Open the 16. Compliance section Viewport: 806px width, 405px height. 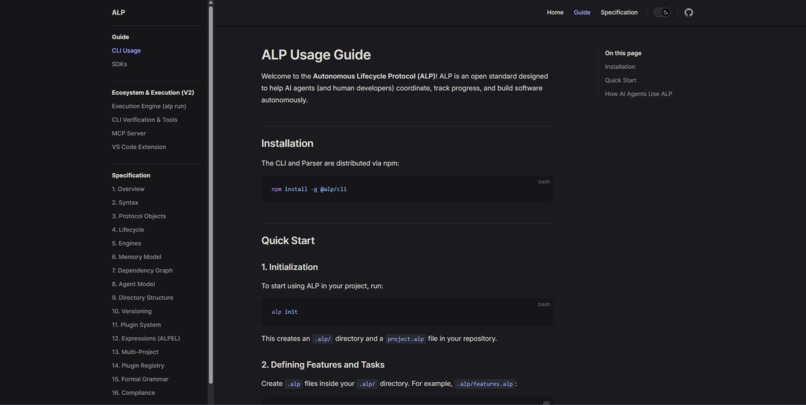(x=133, y=393)
